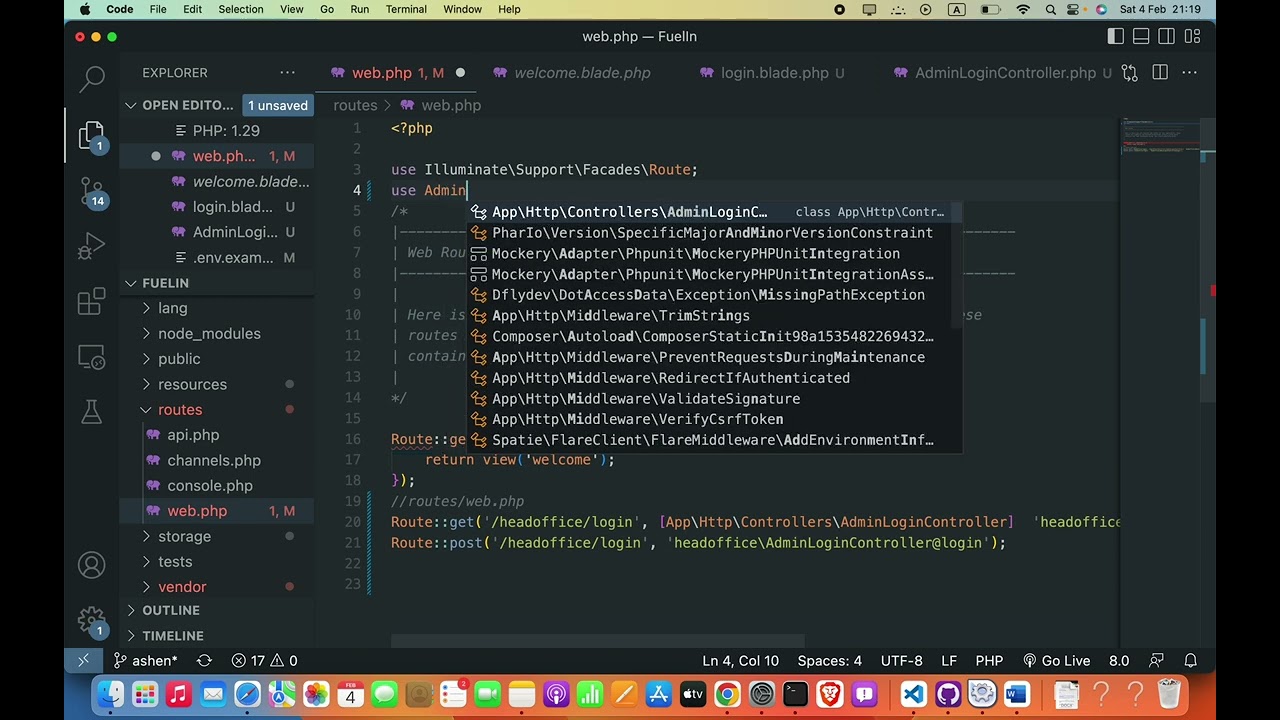Image resolution: width=1280 pixels, height=720 pixels.
Task: Open problems indicator showing 17 errors
Action: coord(264,660)
